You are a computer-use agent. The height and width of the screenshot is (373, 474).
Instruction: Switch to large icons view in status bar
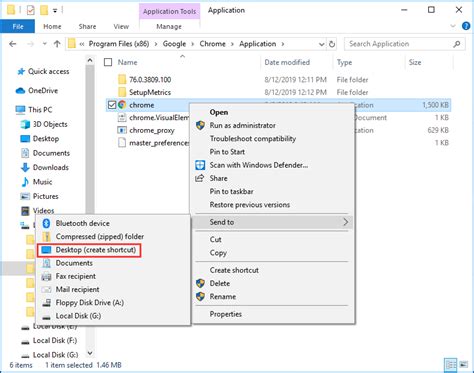coord(463,365)
